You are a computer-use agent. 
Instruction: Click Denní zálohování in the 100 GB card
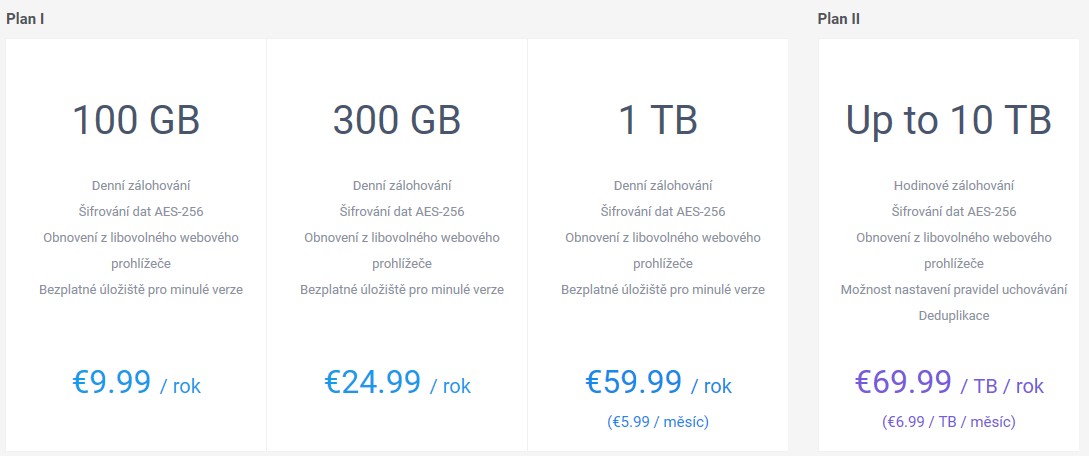[x=141, y=186]
